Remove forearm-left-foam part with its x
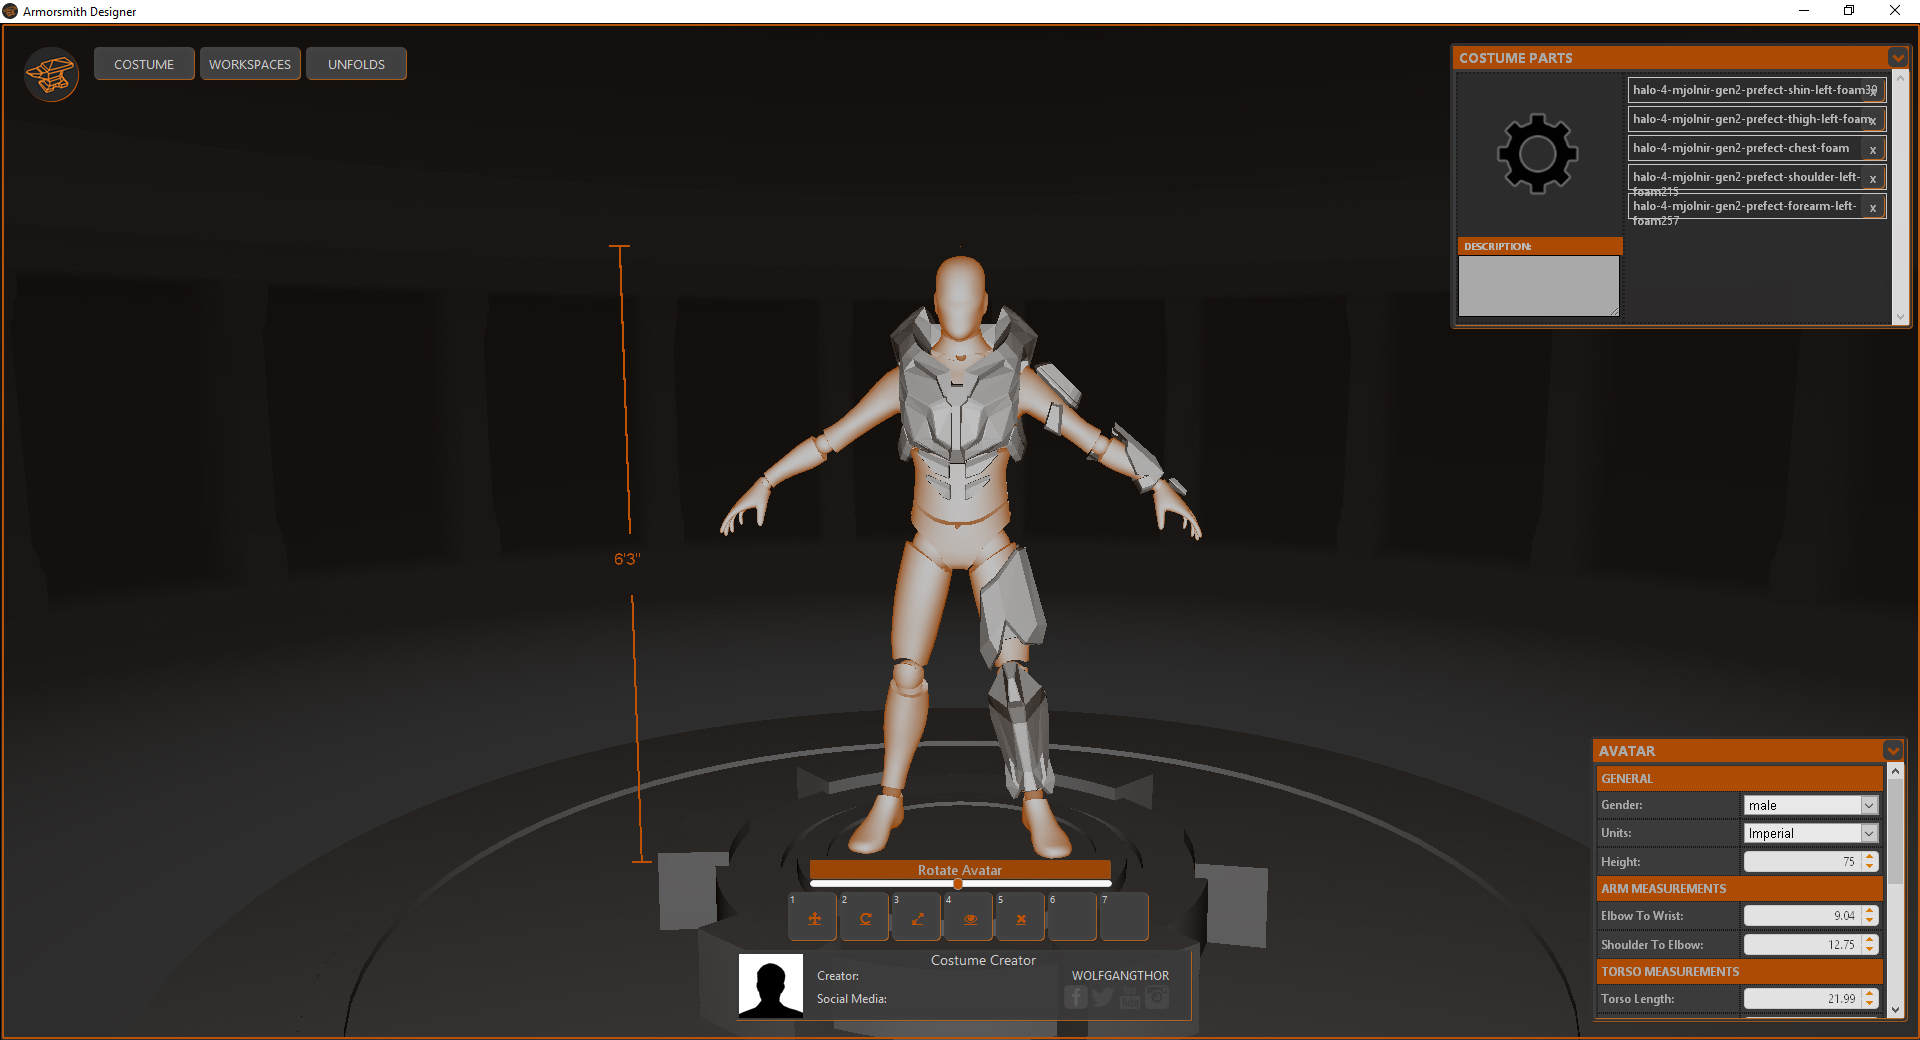 1873,207
